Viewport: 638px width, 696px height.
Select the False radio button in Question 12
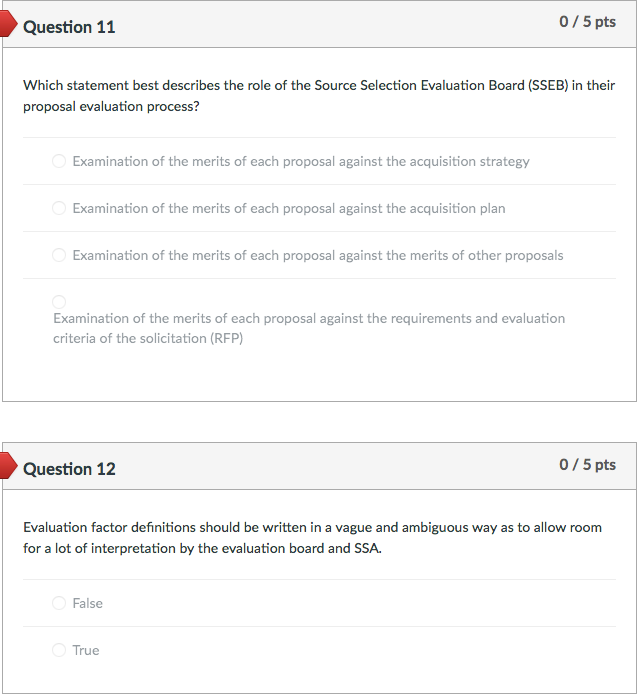[x=59, y=603]
